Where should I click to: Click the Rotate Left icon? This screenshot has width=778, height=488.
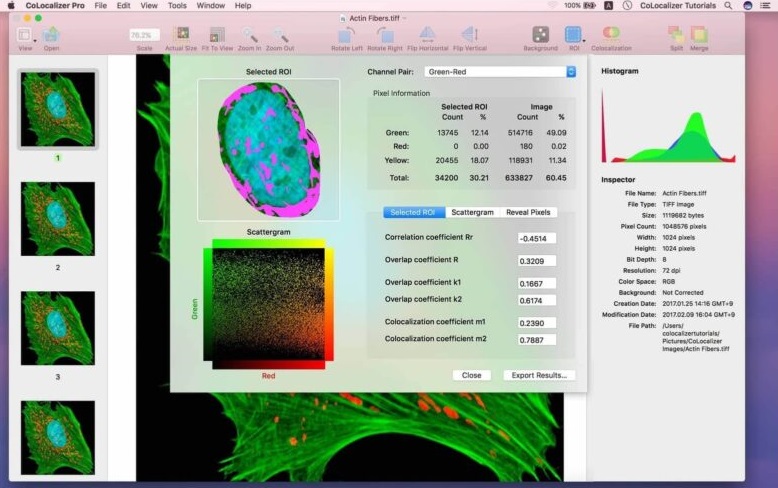tap(346, 35)
